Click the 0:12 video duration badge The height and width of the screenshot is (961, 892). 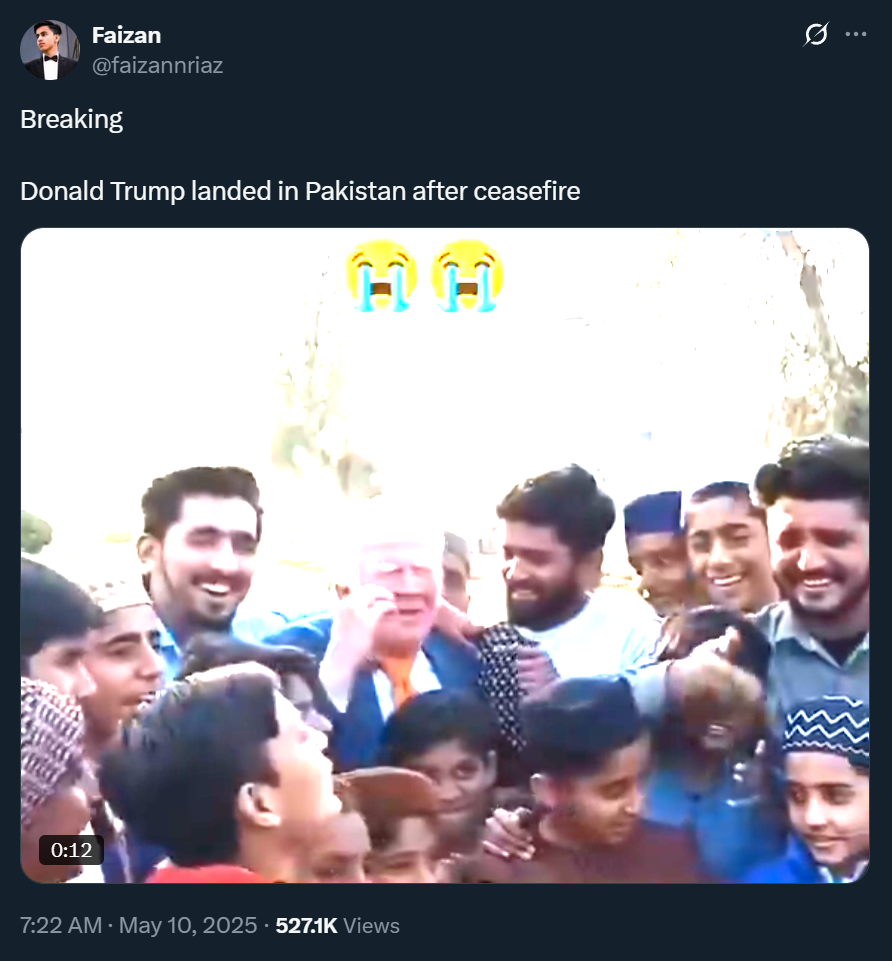click(x=71, y=850)
